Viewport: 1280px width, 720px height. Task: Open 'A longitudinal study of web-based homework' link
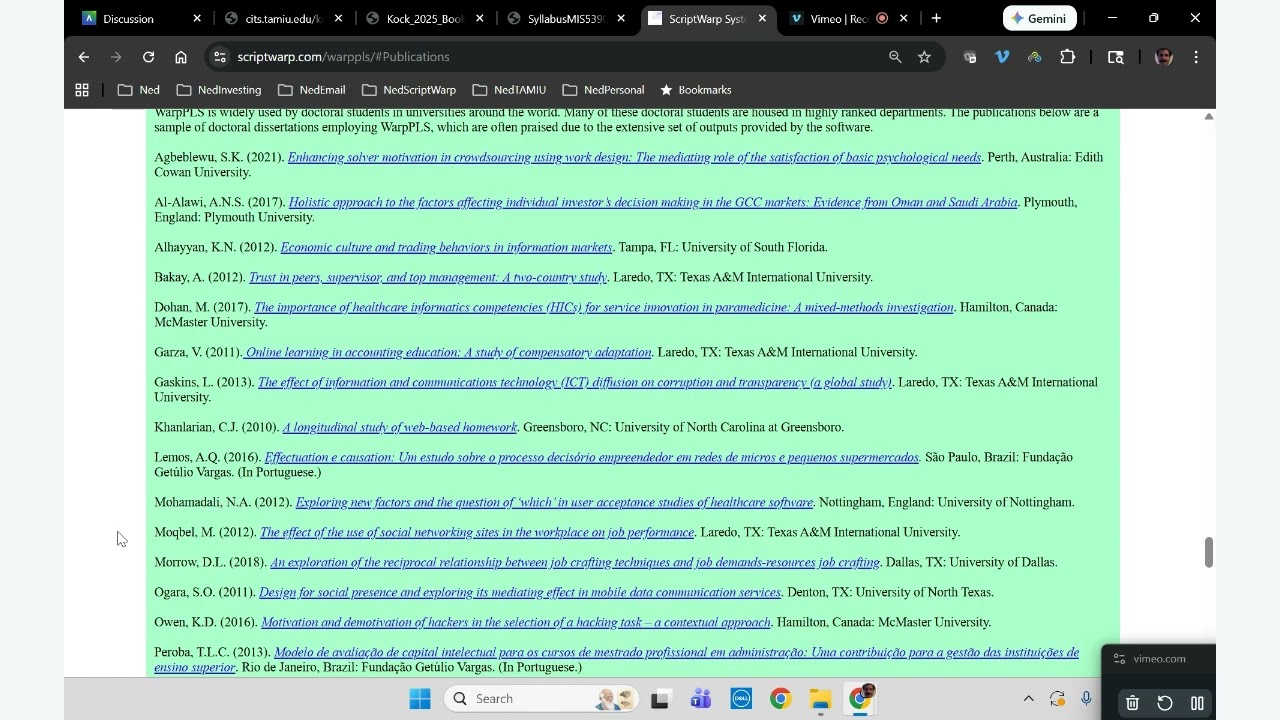pyautogui.click(x=400, y=428)
